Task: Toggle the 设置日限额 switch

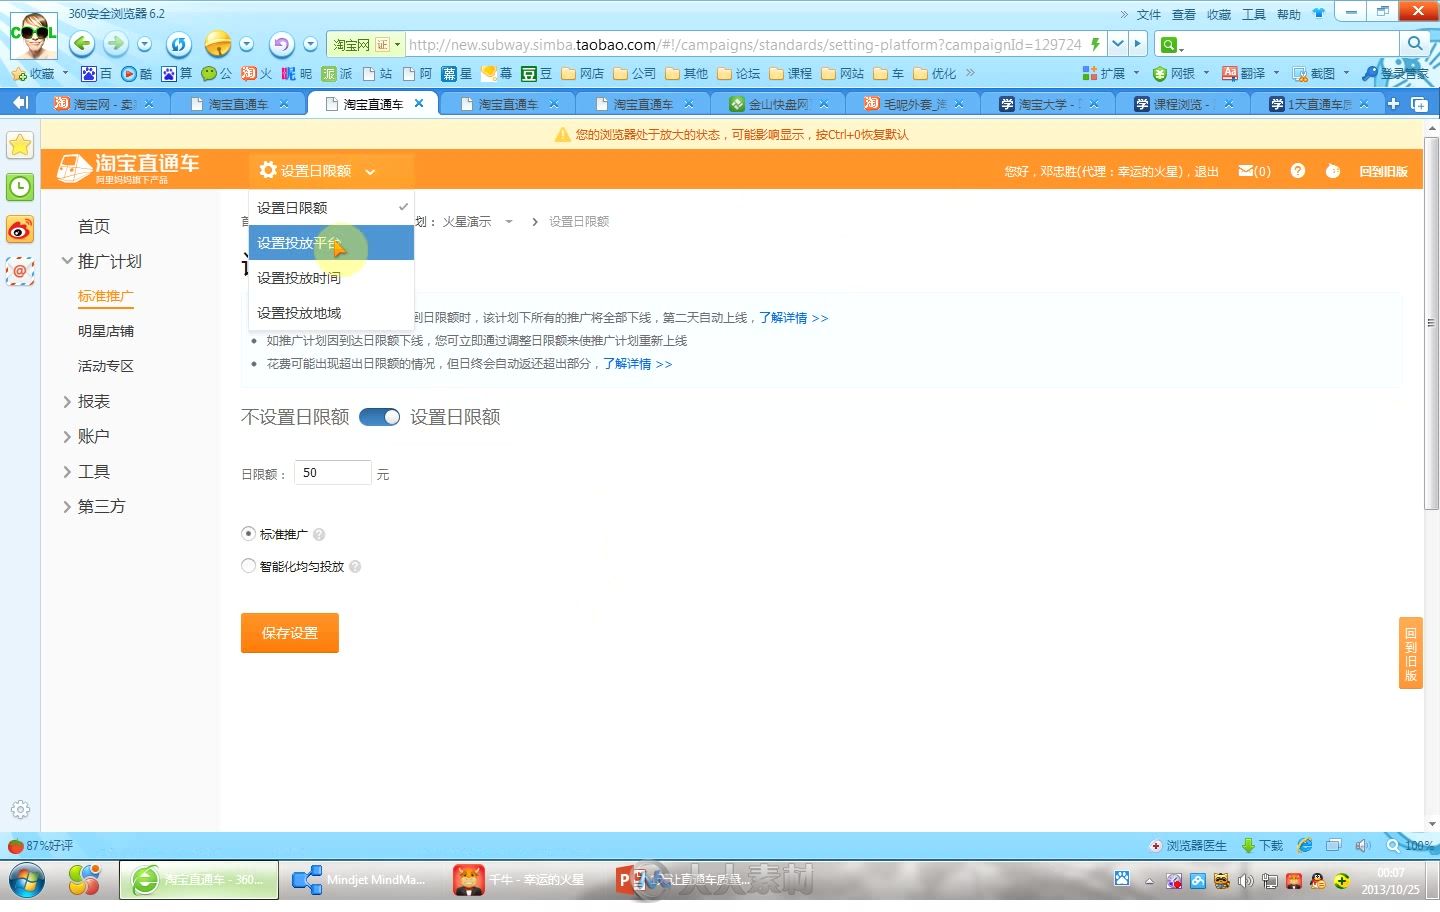Action: click(379, 417)
